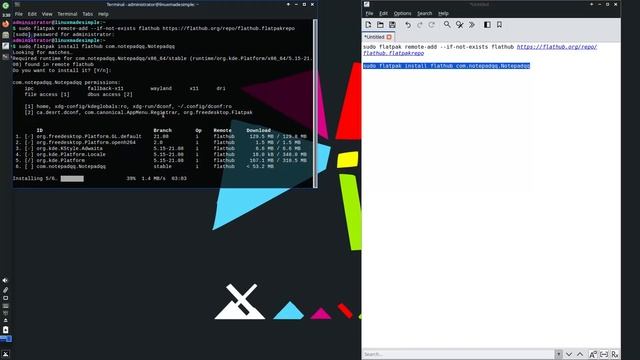
Task: Open the editor's Help menu
Action: click(x=443, y=13)
